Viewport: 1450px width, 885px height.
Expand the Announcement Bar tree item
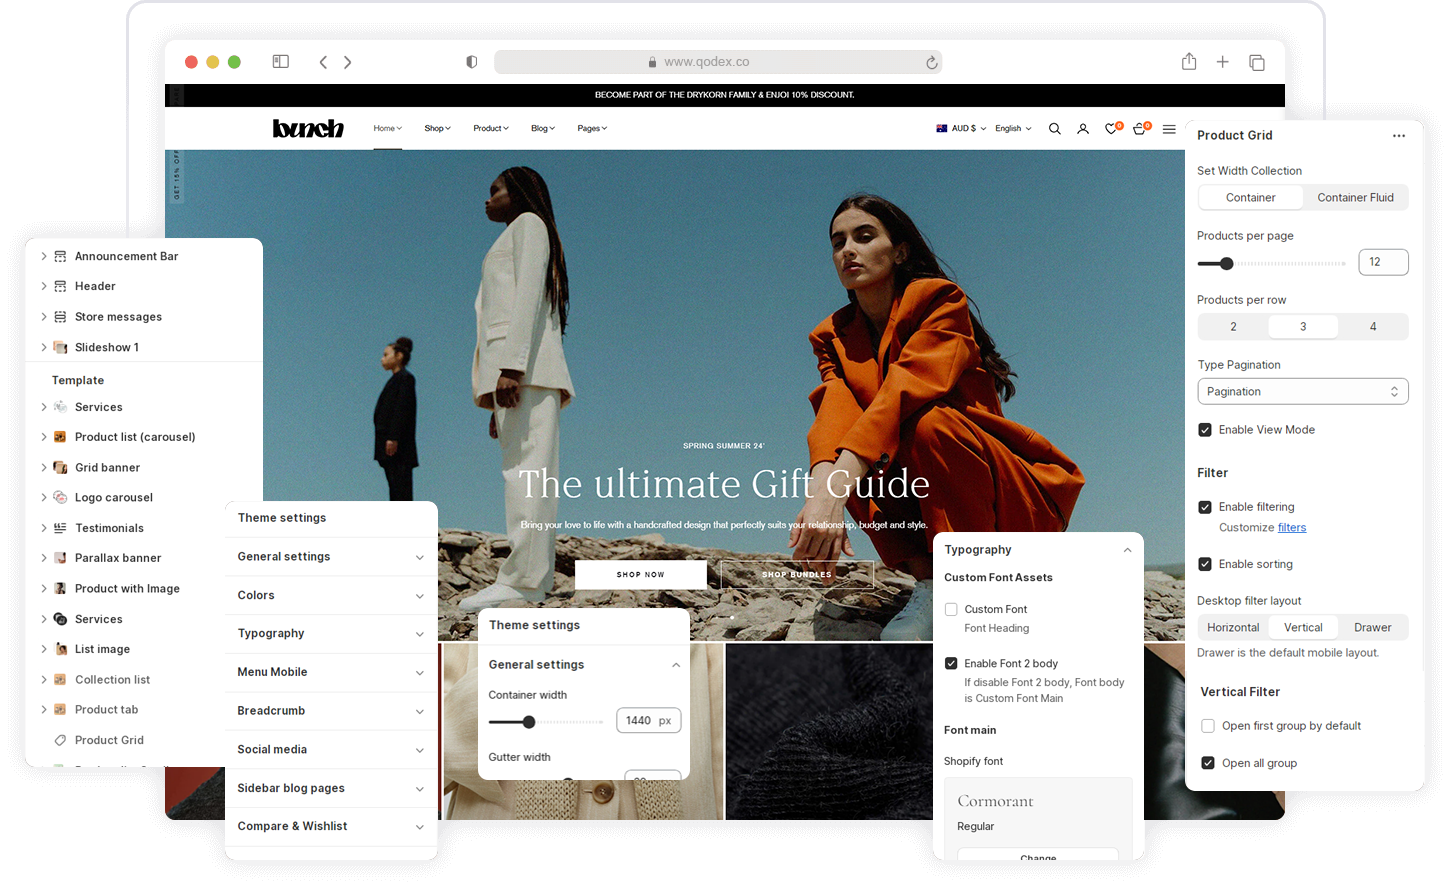[x=44, y=257]
